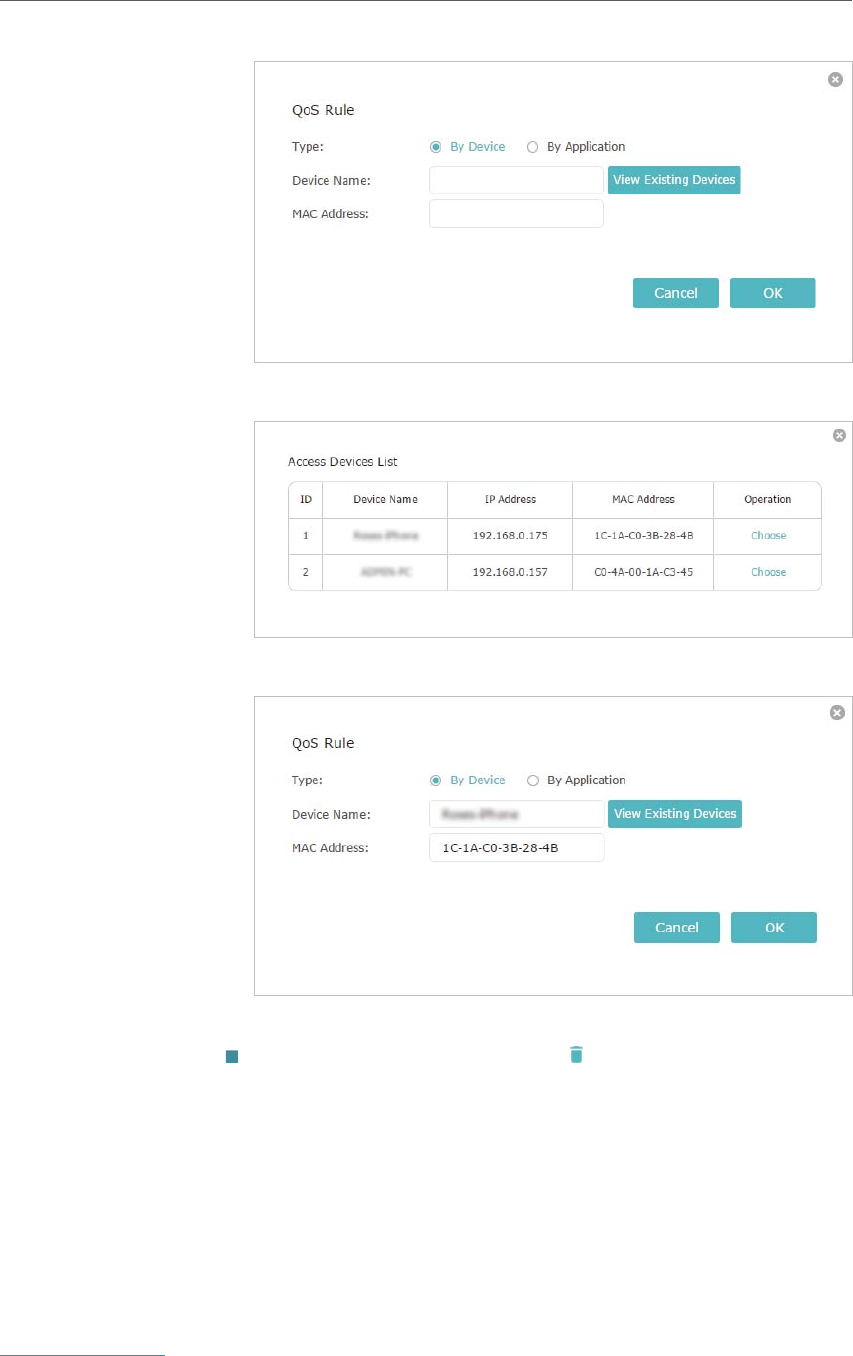Confirm OK in the filled QoS Rule dialog
The width and height of the screenshot is (853, 1356).
coord(774,927)
